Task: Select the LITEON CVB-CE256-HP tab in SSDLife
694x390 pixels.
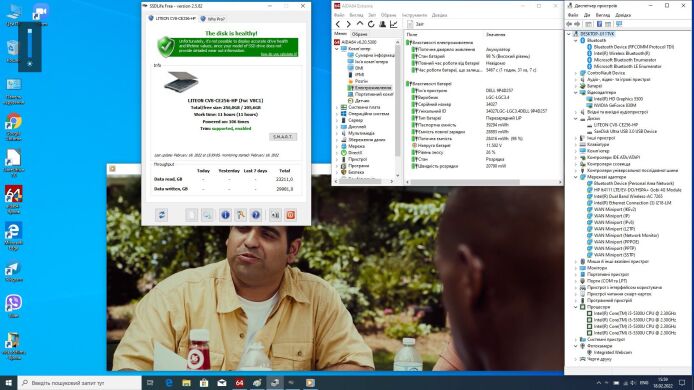Action: [x=172, y=19]
